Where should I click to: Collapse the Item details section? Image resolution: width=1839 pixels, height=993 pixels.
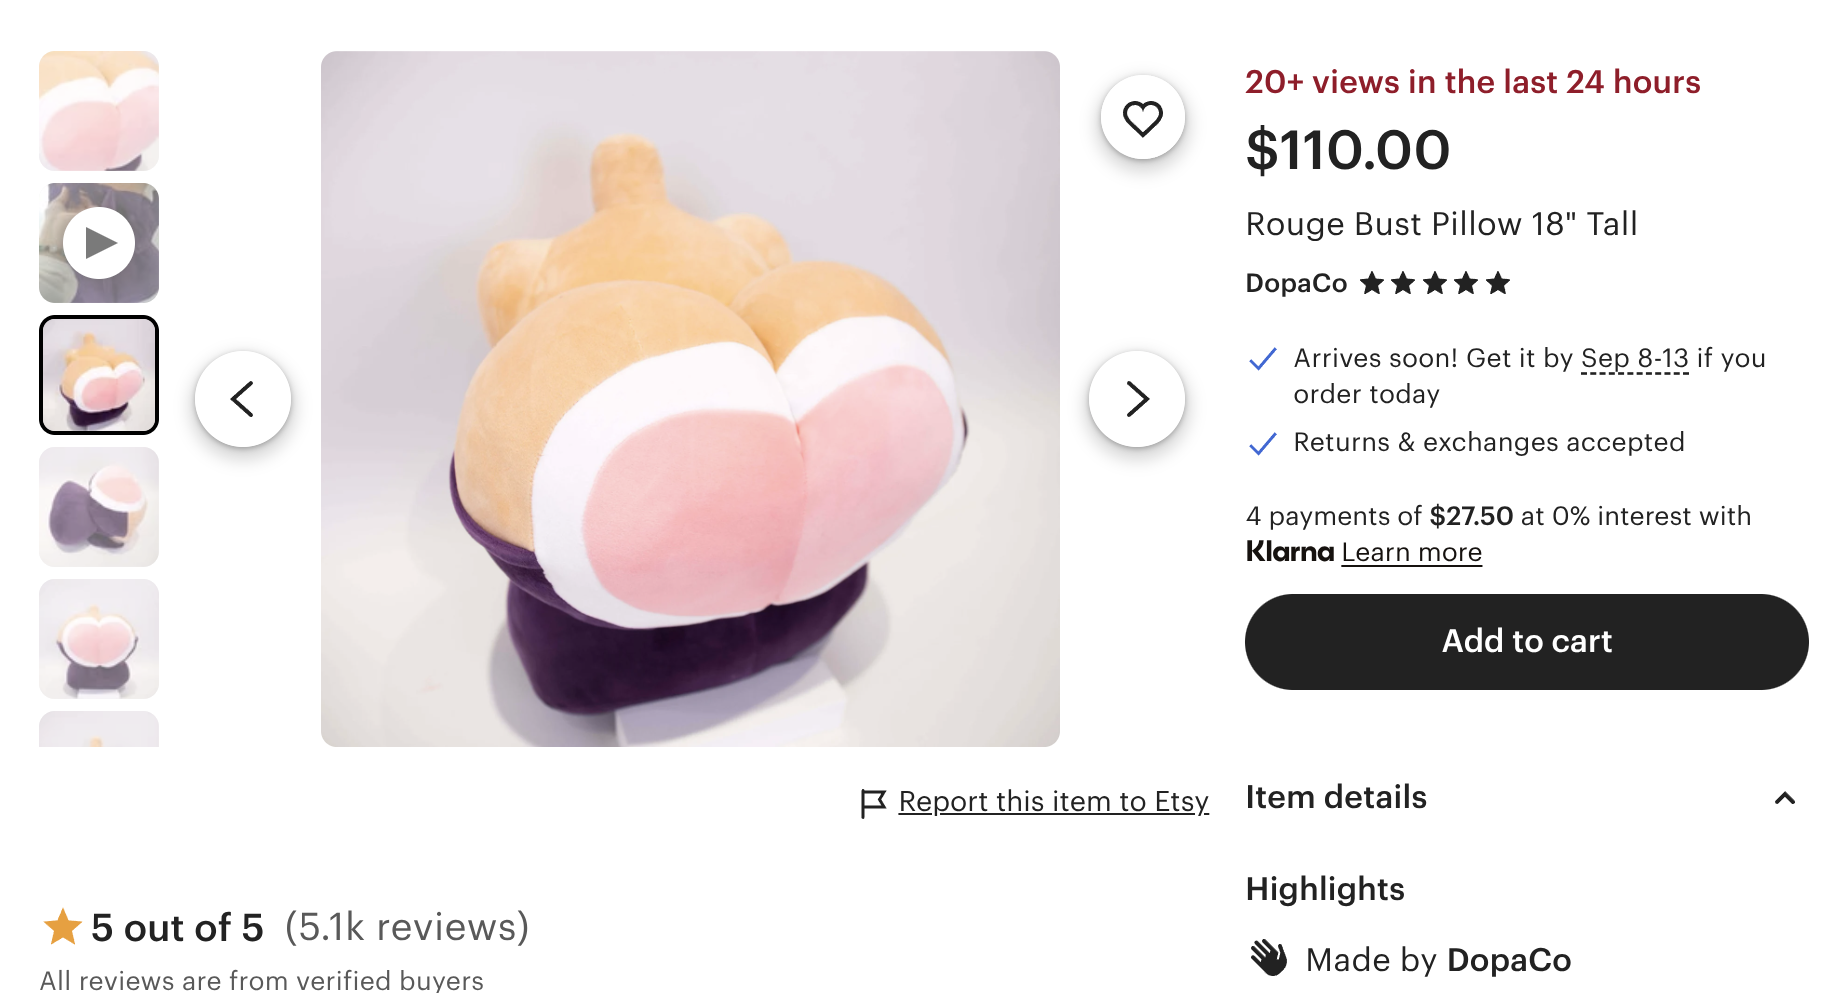pos(1784,798)
